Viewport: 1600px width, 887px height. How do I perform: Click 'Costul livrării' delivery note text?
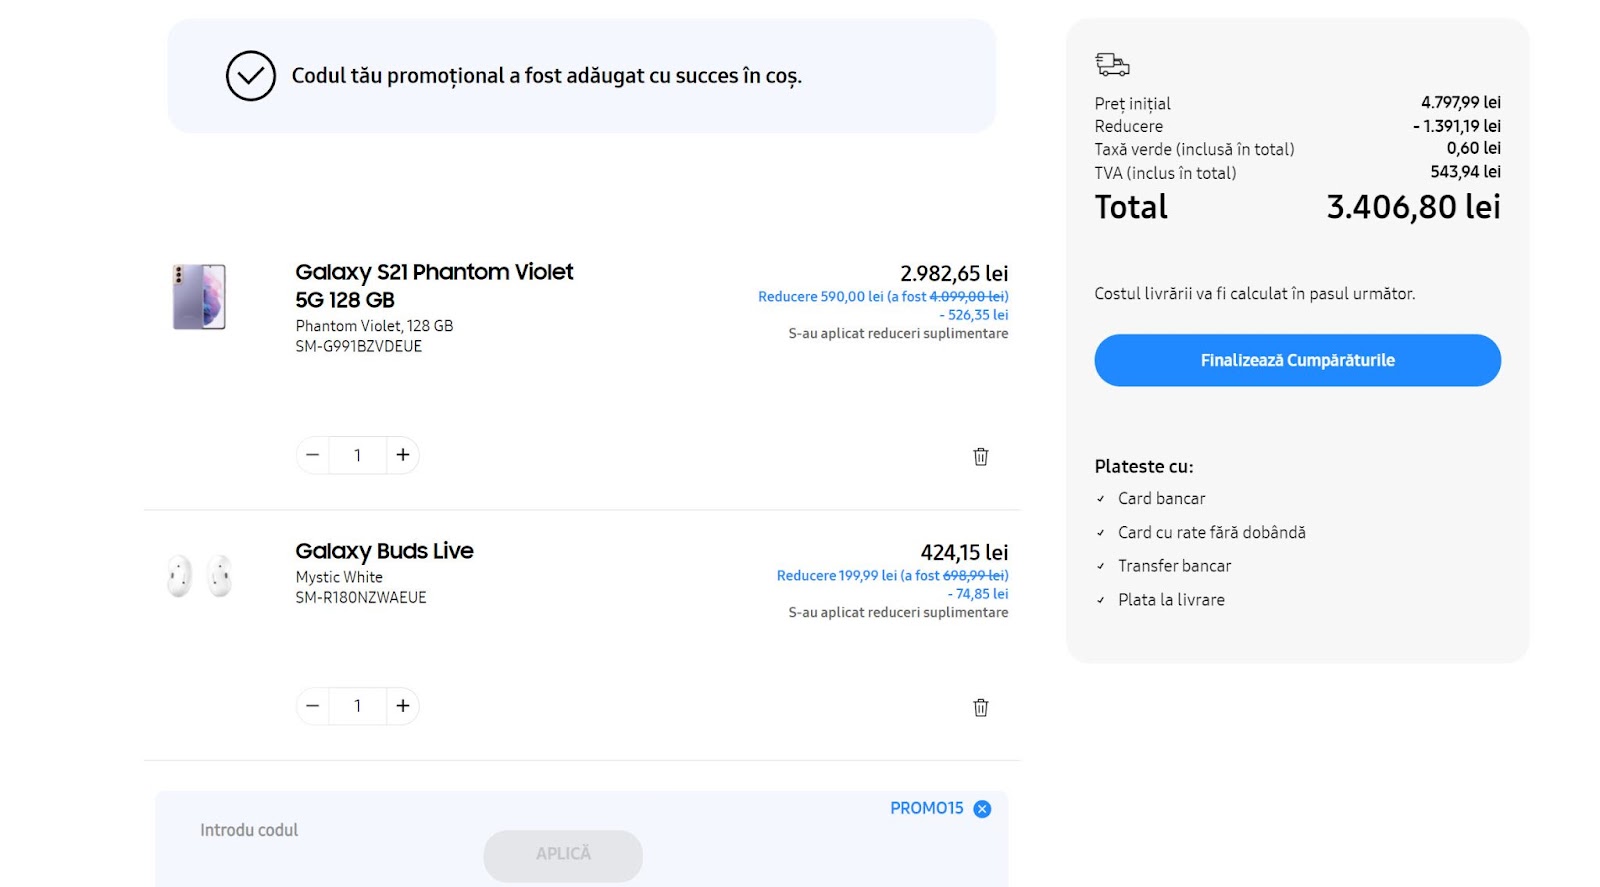click(1255, 294)
